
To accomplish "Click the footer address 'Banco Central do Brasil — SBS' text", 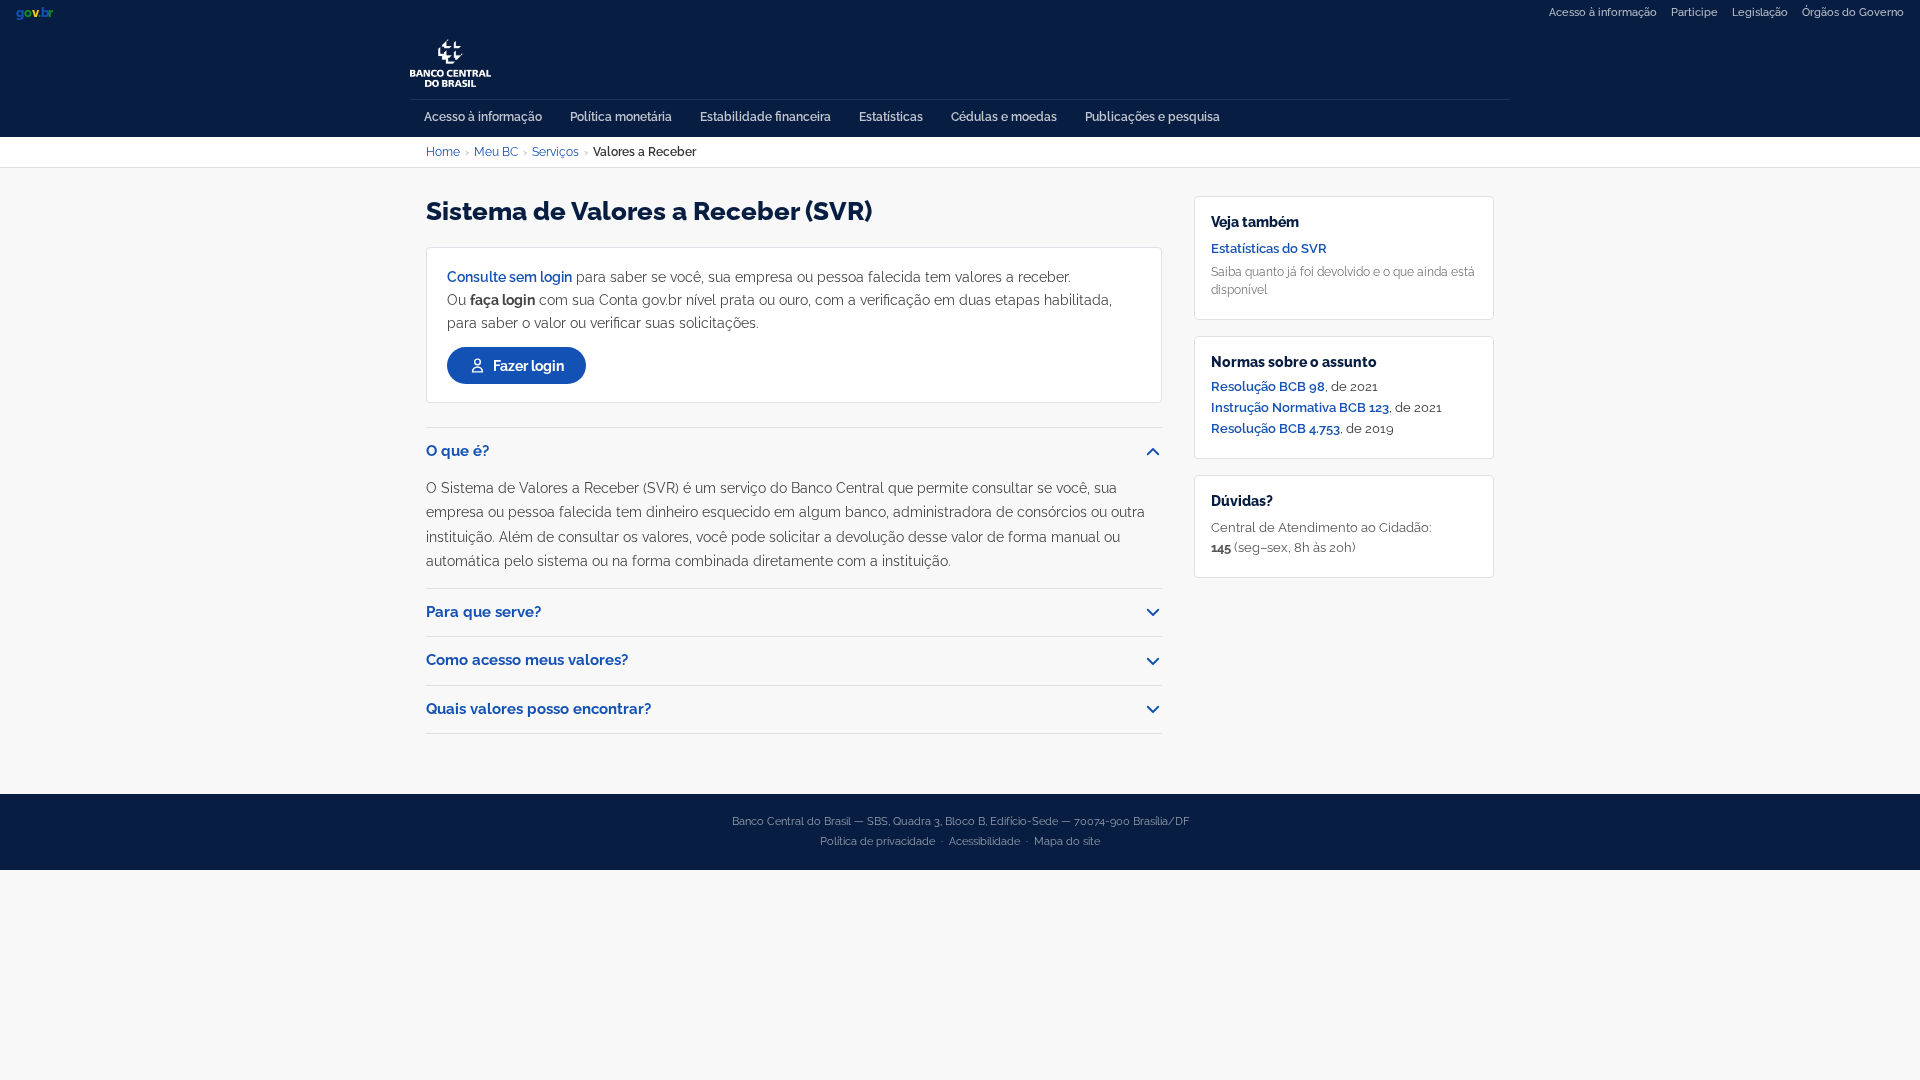I will tap(809, 822).
